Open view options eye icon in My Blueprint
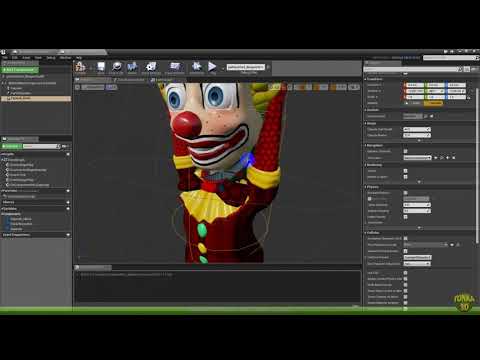 [65, 146]
